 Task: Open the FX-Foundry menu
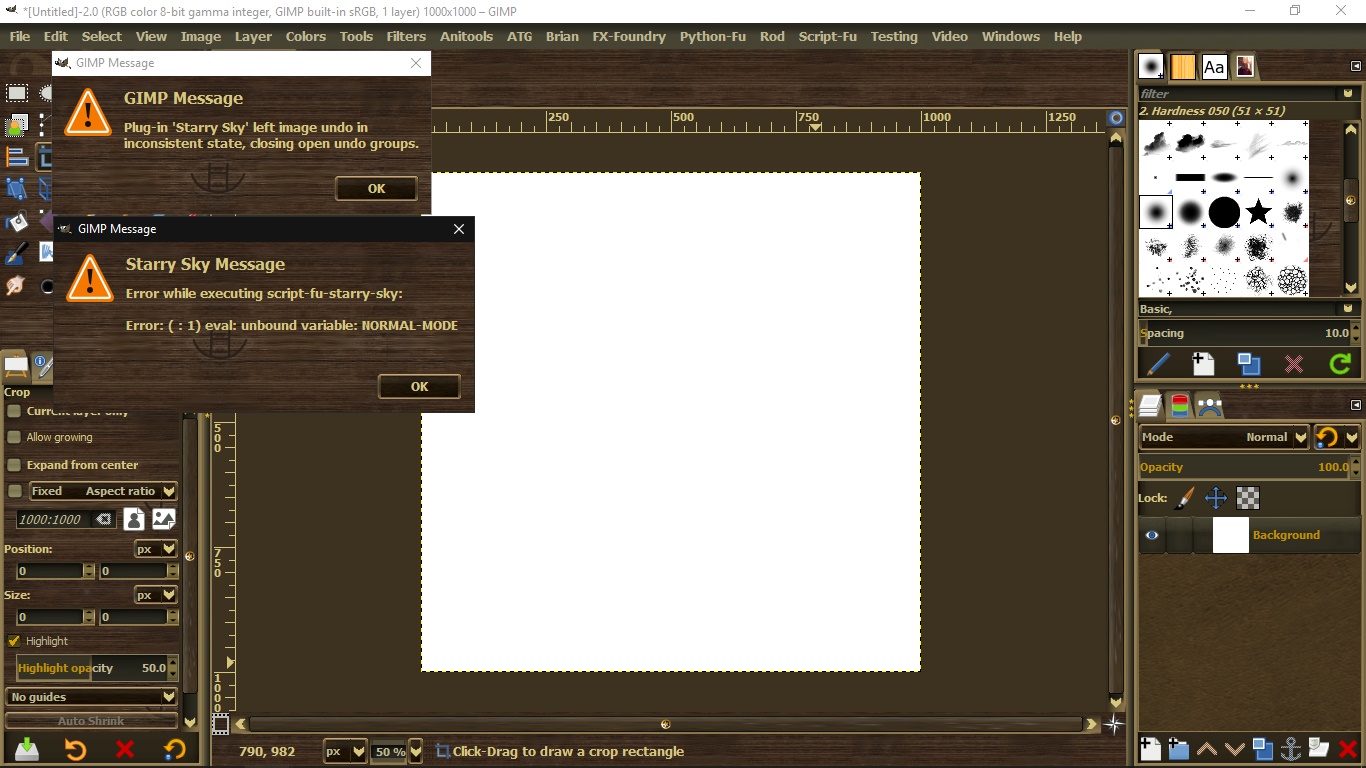click(x=629, y=36)
